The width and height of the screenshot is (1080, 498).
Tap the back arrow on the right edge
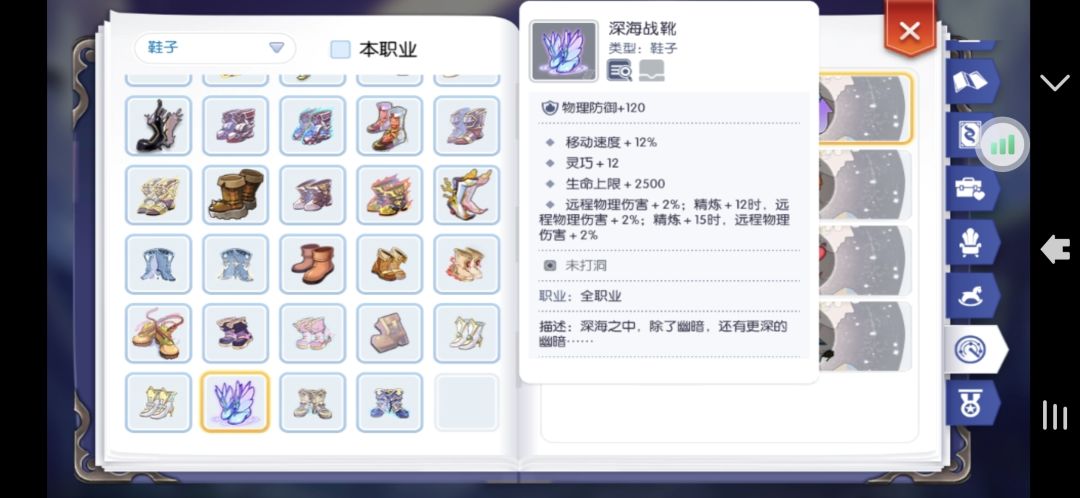tap(1055, 249)
